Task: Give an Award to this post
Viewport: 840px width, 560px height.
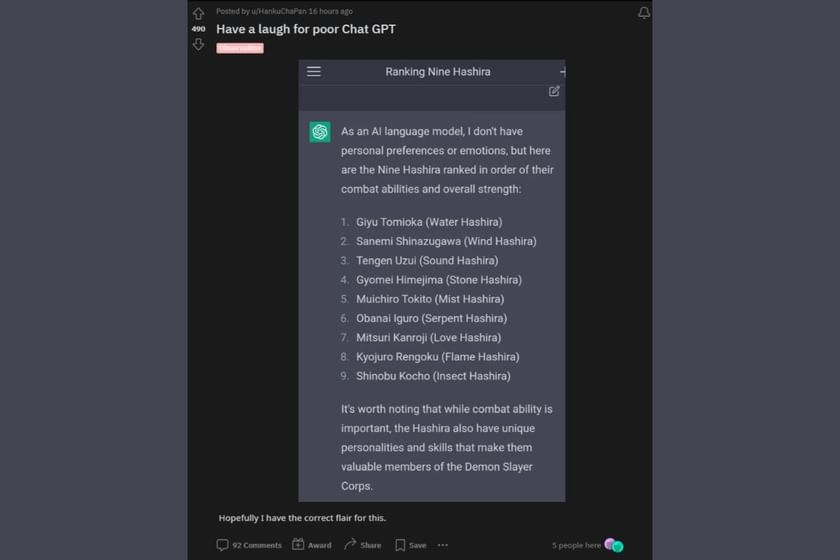Action: tap(311, 545)
